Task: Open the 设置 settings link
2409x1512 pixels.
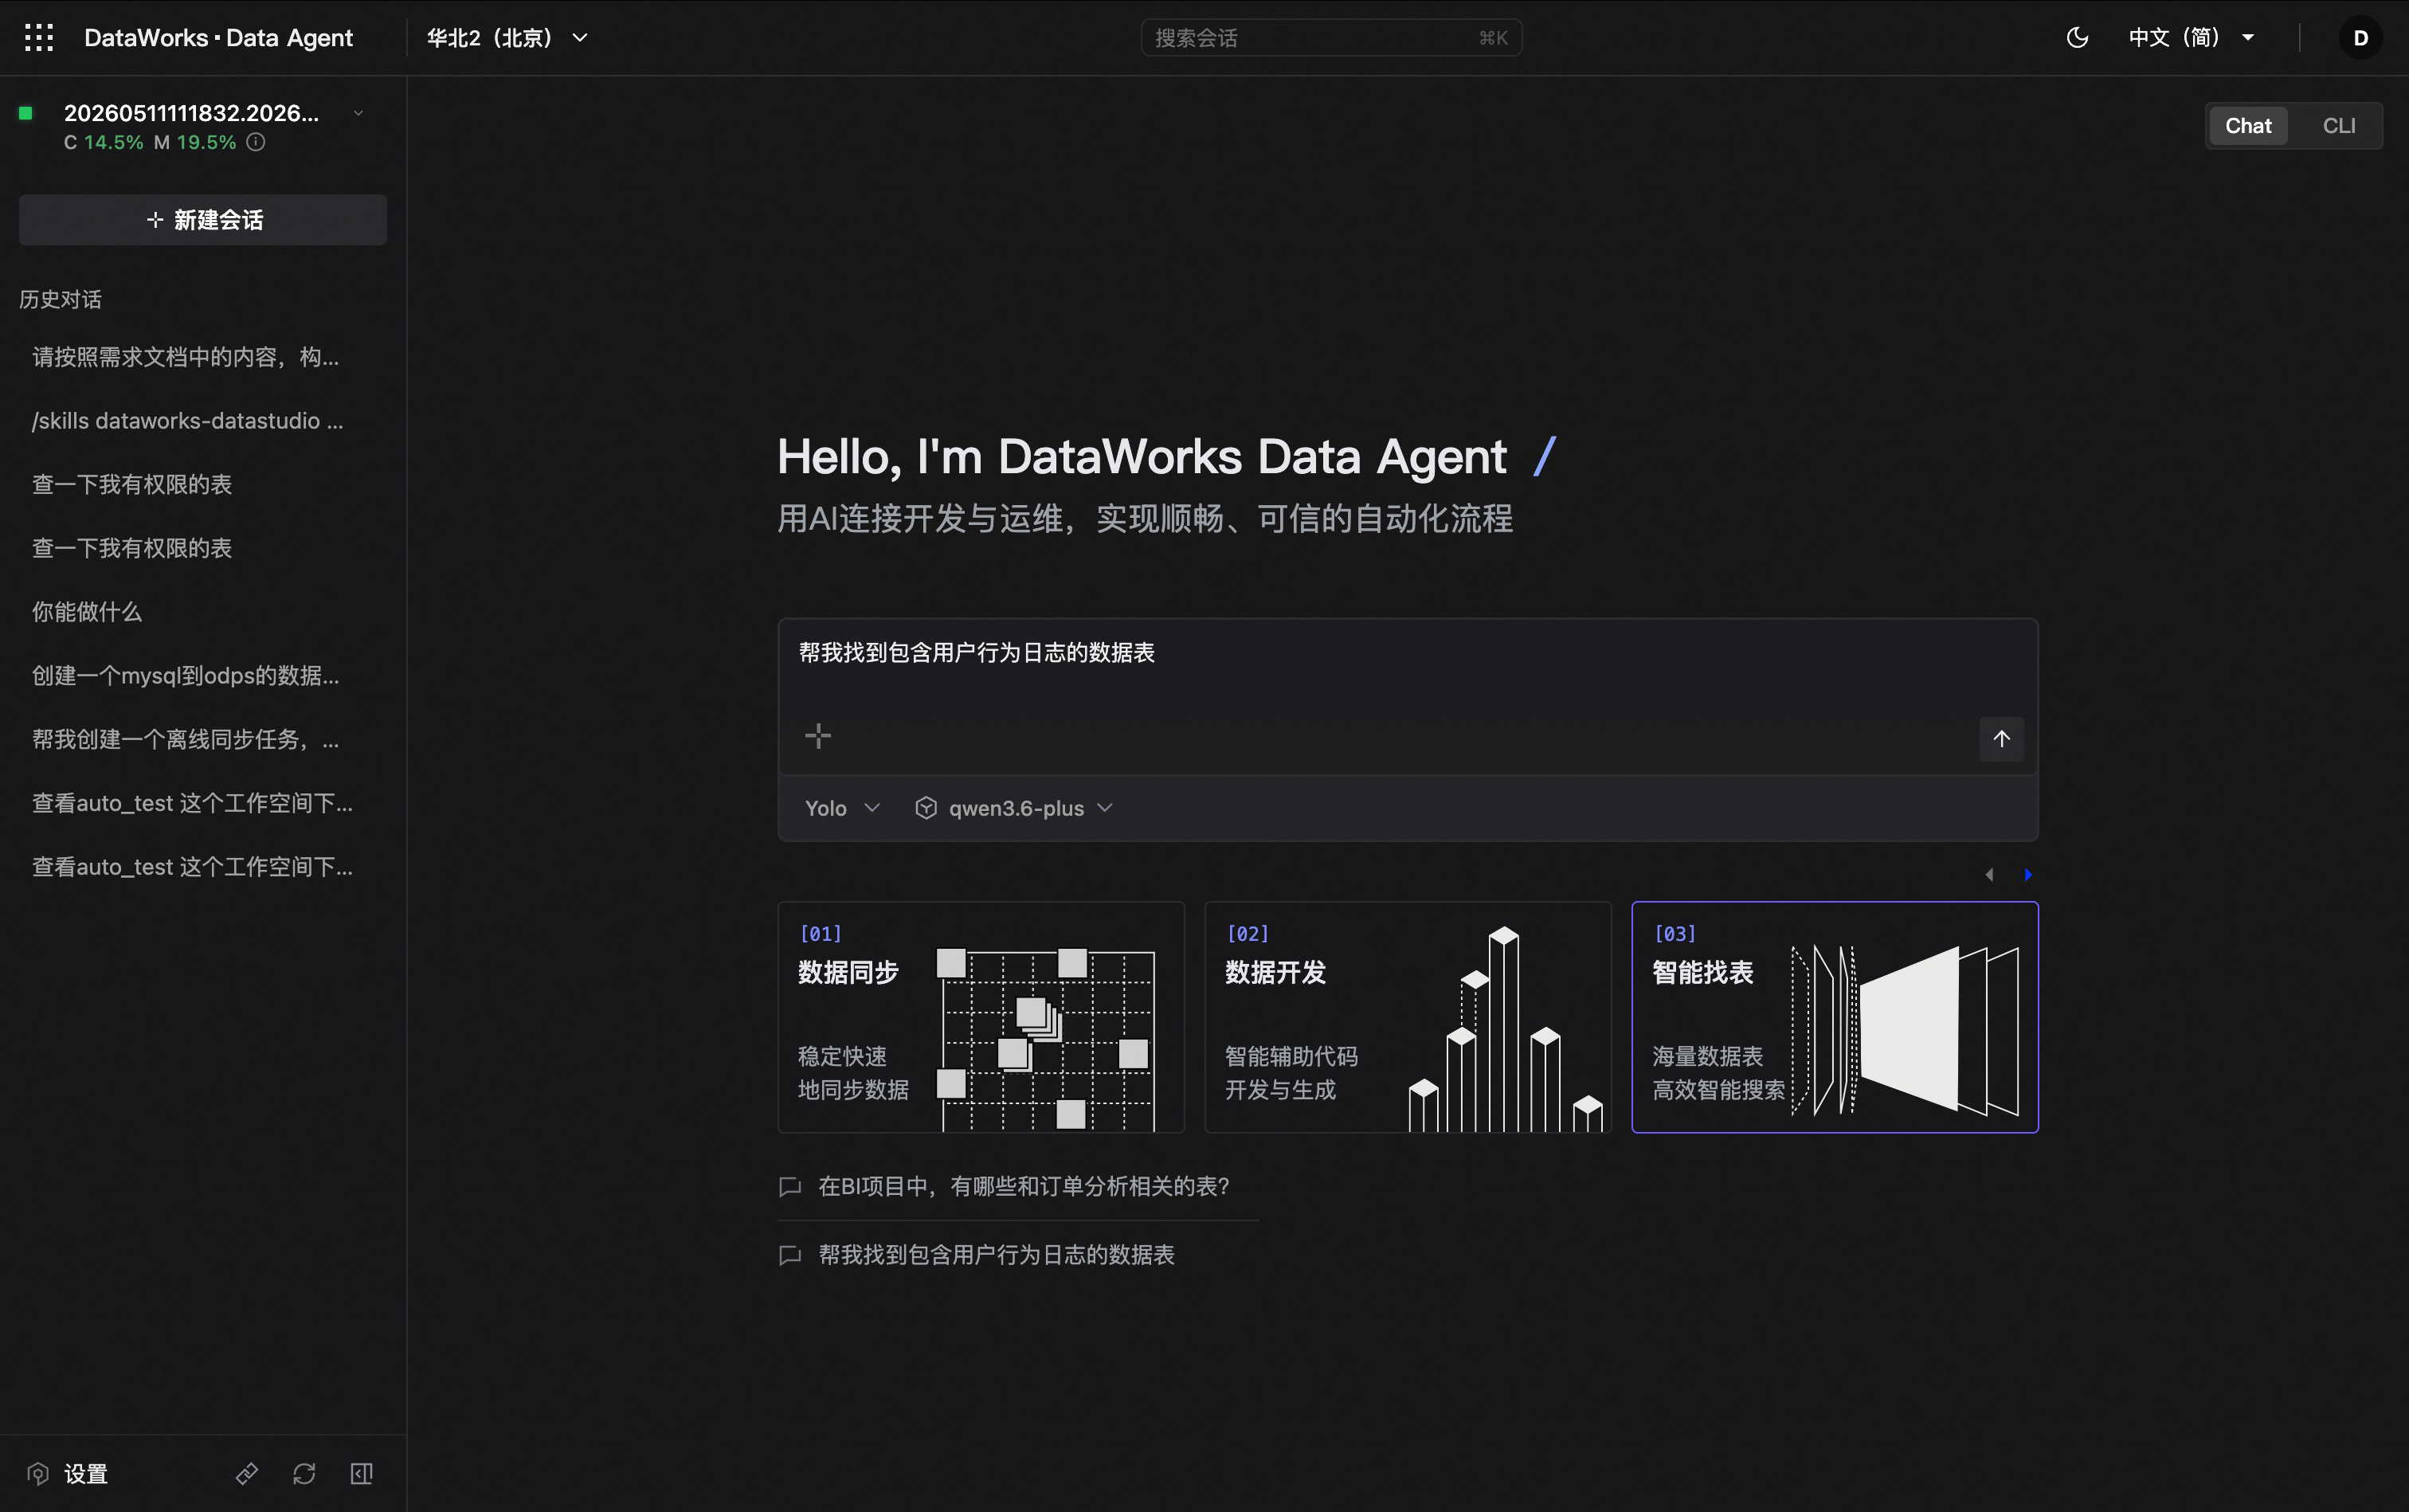Action: 86,1474
